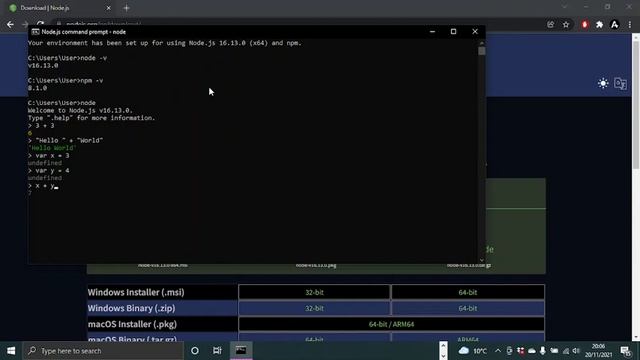Click the share page icon in address bar

pyautogui.click(x=550, y=24)
